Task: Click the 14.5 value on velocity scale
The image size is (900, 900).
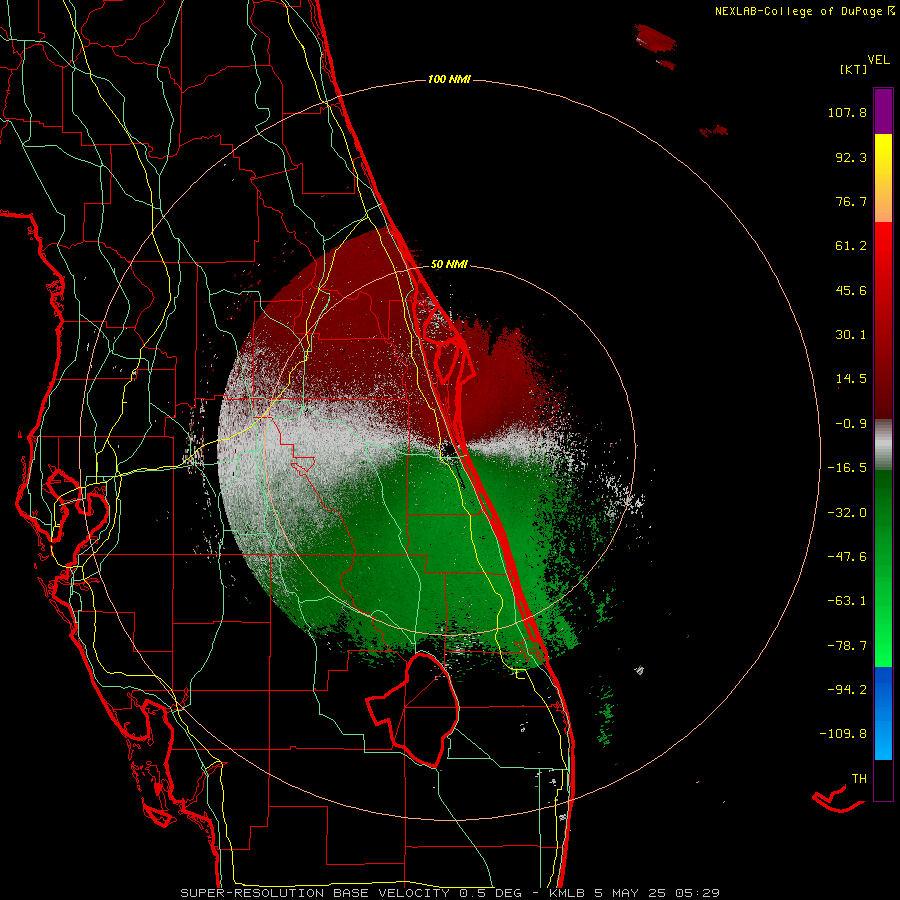Action: 851,379
